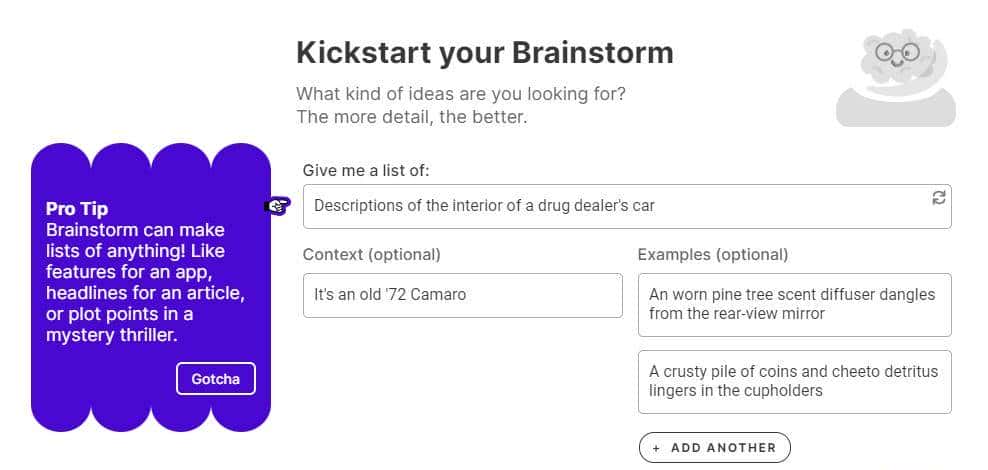Screen dimensions: 988x470
Task: Click the pointing hand icon beside the tip
Action: pos(277,206)
